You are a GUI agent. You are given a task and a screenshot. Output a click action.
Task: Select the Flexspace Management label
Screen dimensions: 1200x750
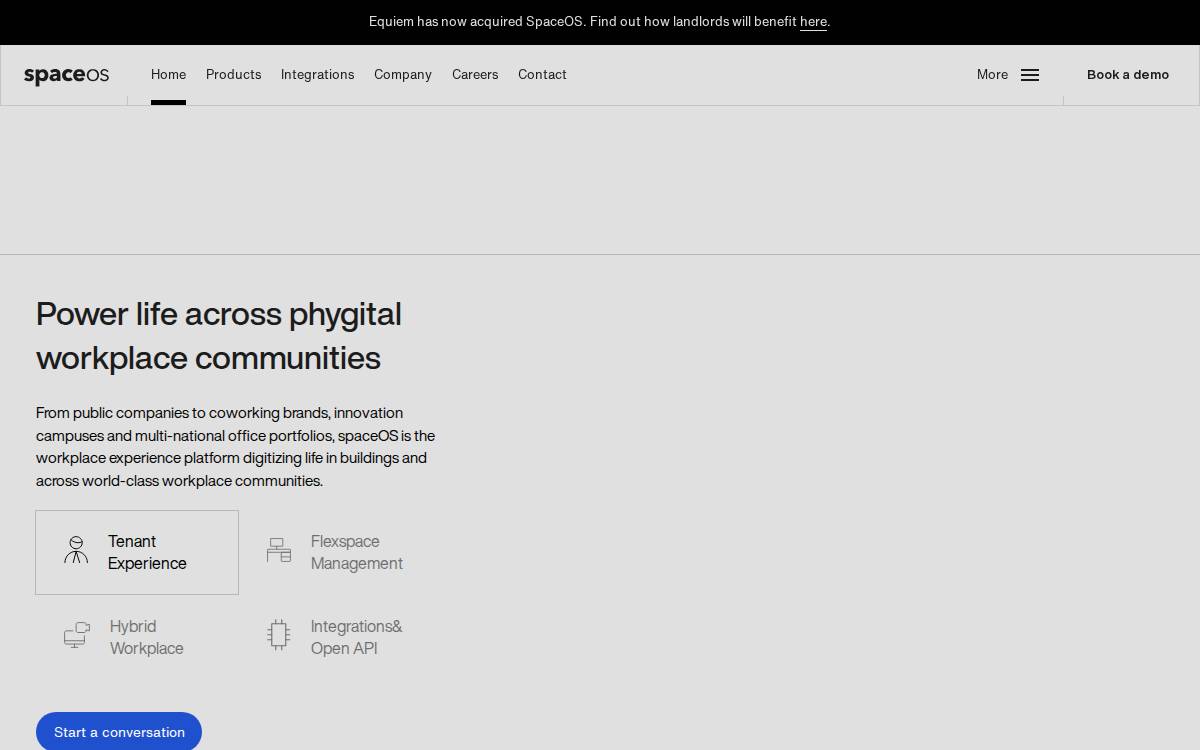tap(357, 552)
